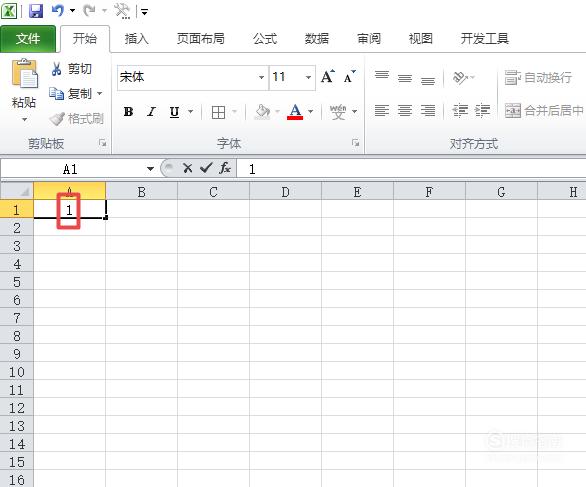Switch to the 视图 tab
The width and height of the screenshot is (586, 487).
pos(420,38)
